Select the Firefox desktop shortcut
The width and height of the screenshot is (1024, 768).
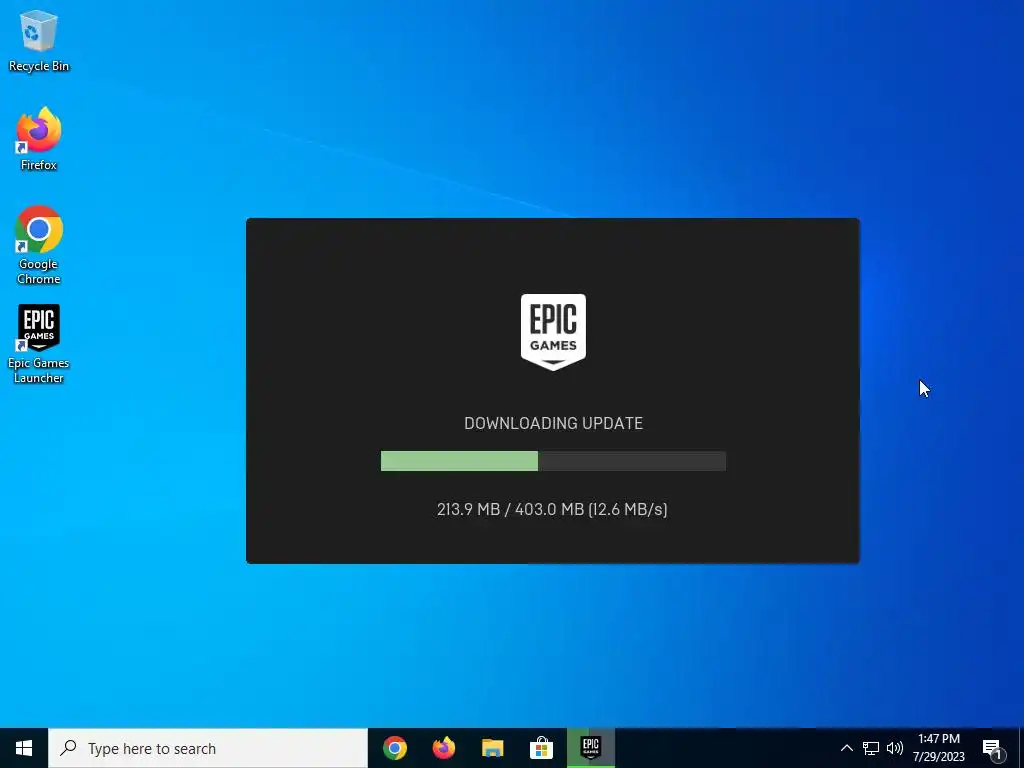point(39,139)
